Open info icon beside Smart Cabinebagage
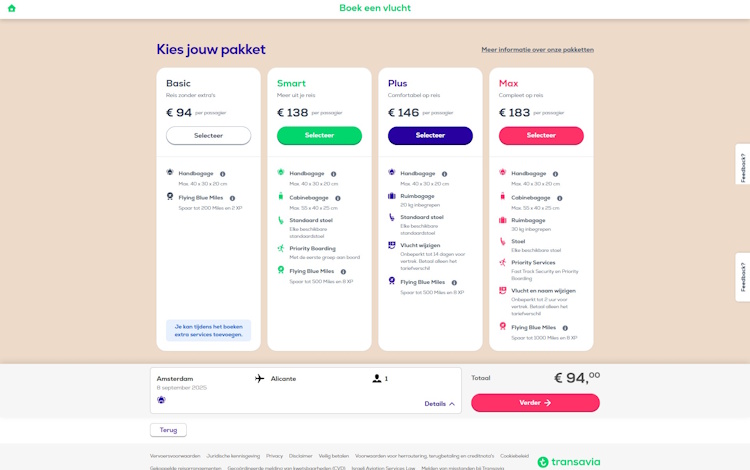 click(x=338, y=198)
